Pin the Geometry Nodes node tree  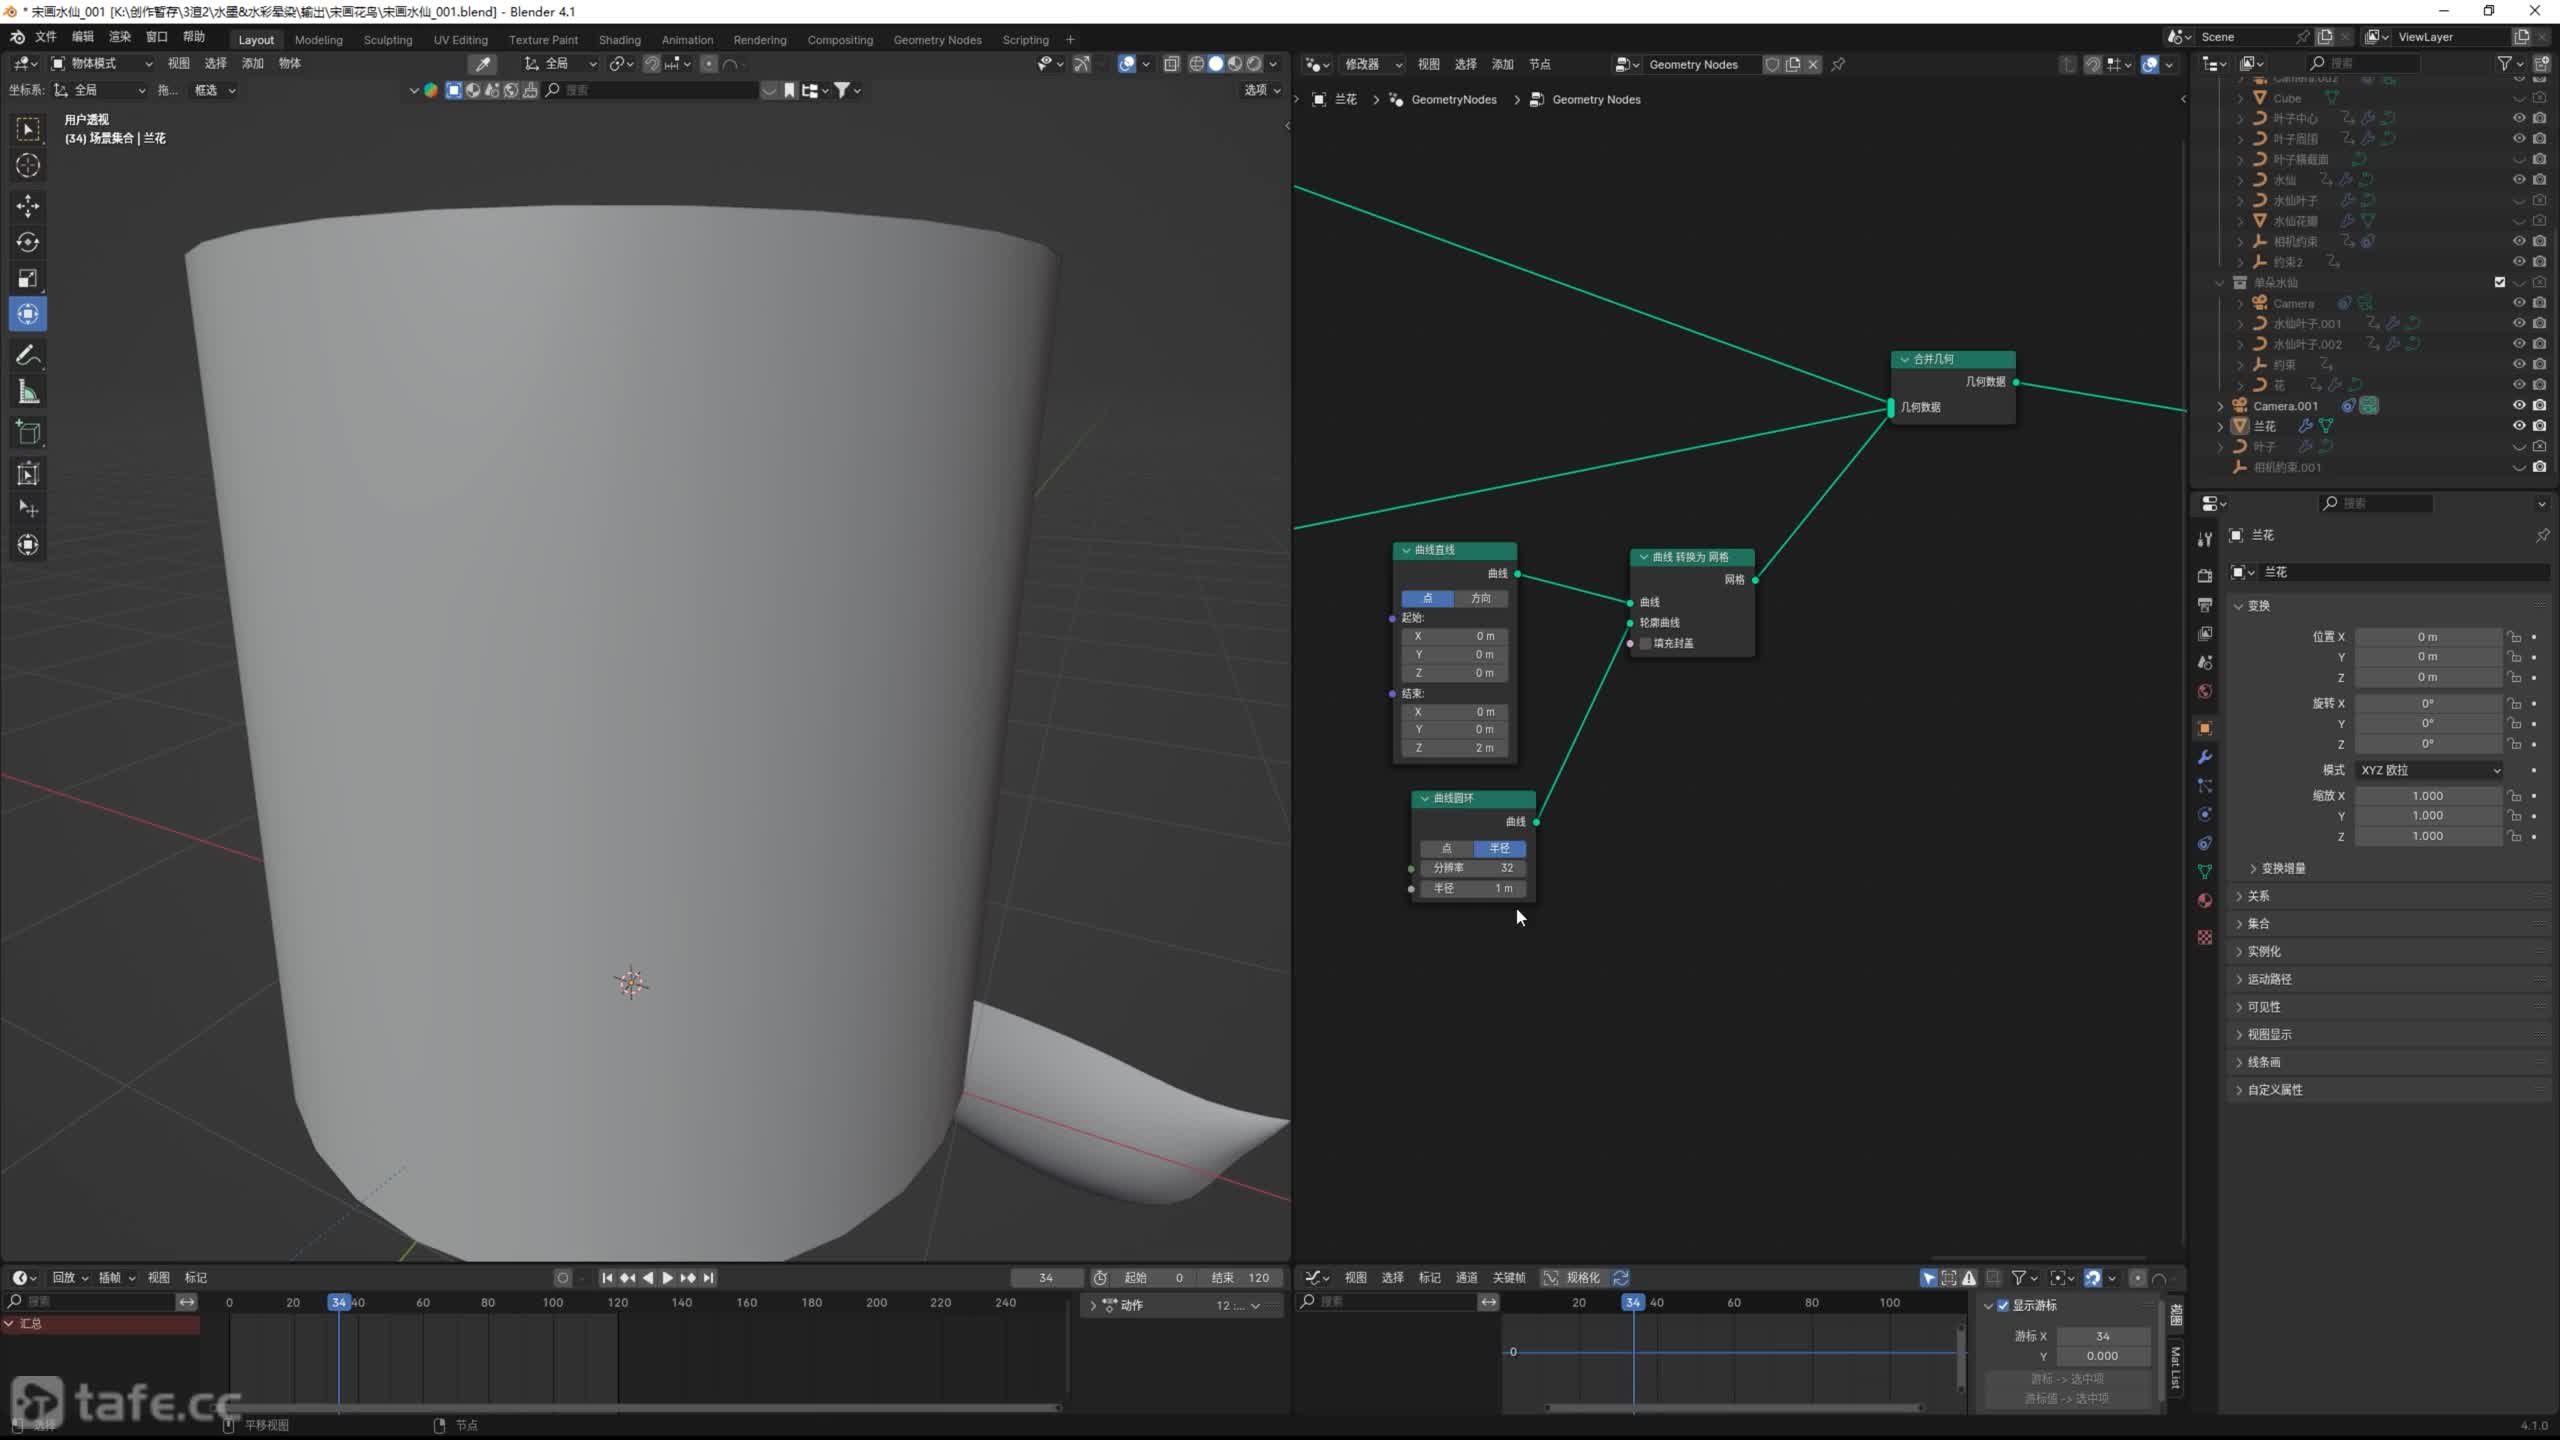pos(1838,64)
